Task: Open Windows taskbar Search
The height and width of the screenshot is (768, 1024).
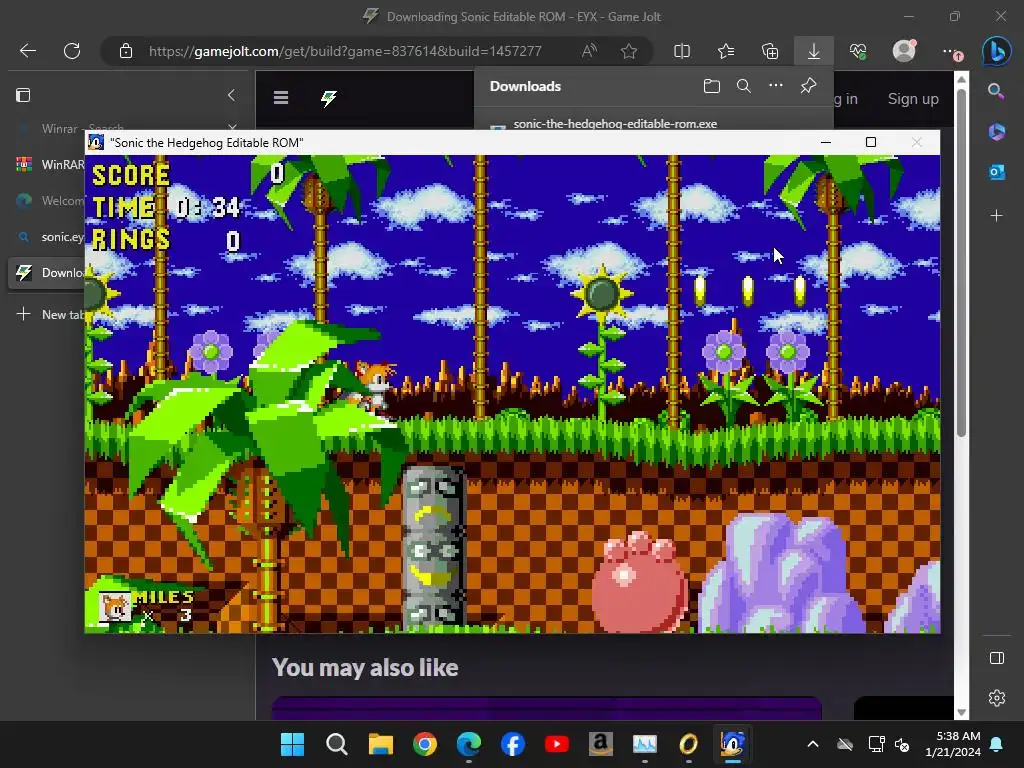Action: click(336, 744)
